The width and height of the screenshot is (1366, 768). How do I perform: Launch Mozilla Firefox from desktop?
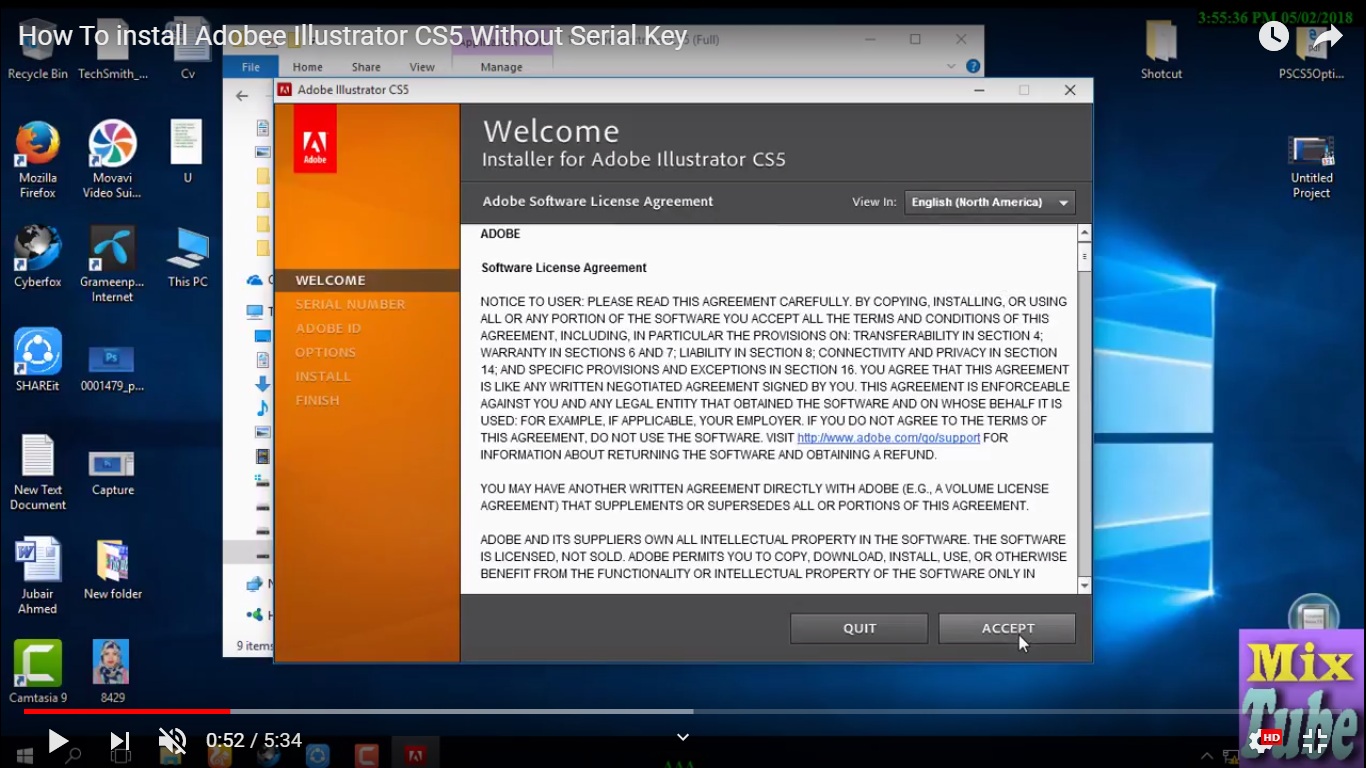[x=38, y=160]
